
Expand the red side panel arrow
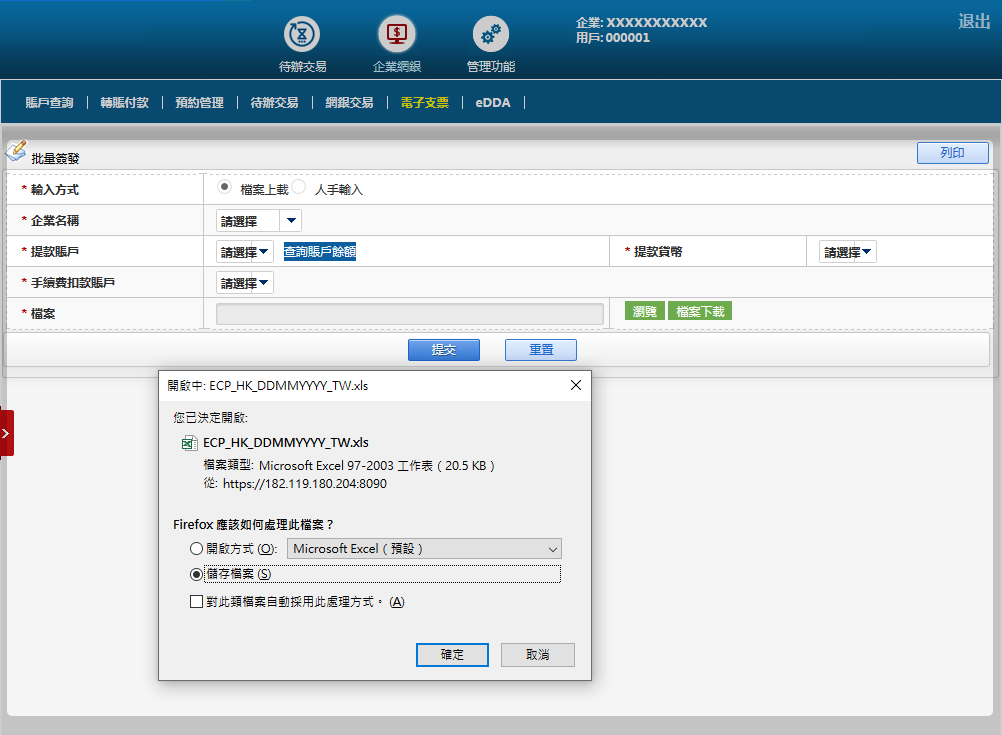(x=6, y=433)
